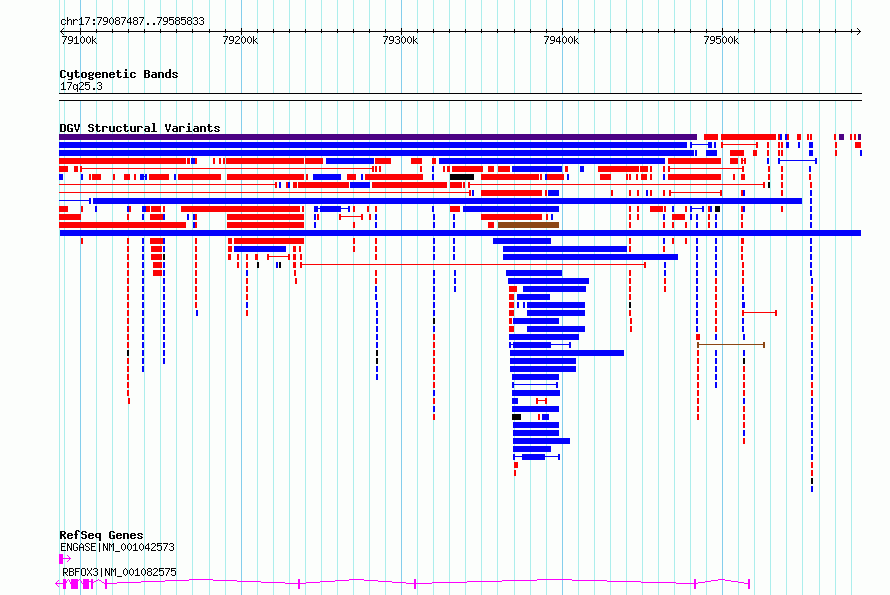Screen dimensions: 890x595
Task: Select the full-width blue variant bar below brown bar
Action: click(x=460, y=233)
